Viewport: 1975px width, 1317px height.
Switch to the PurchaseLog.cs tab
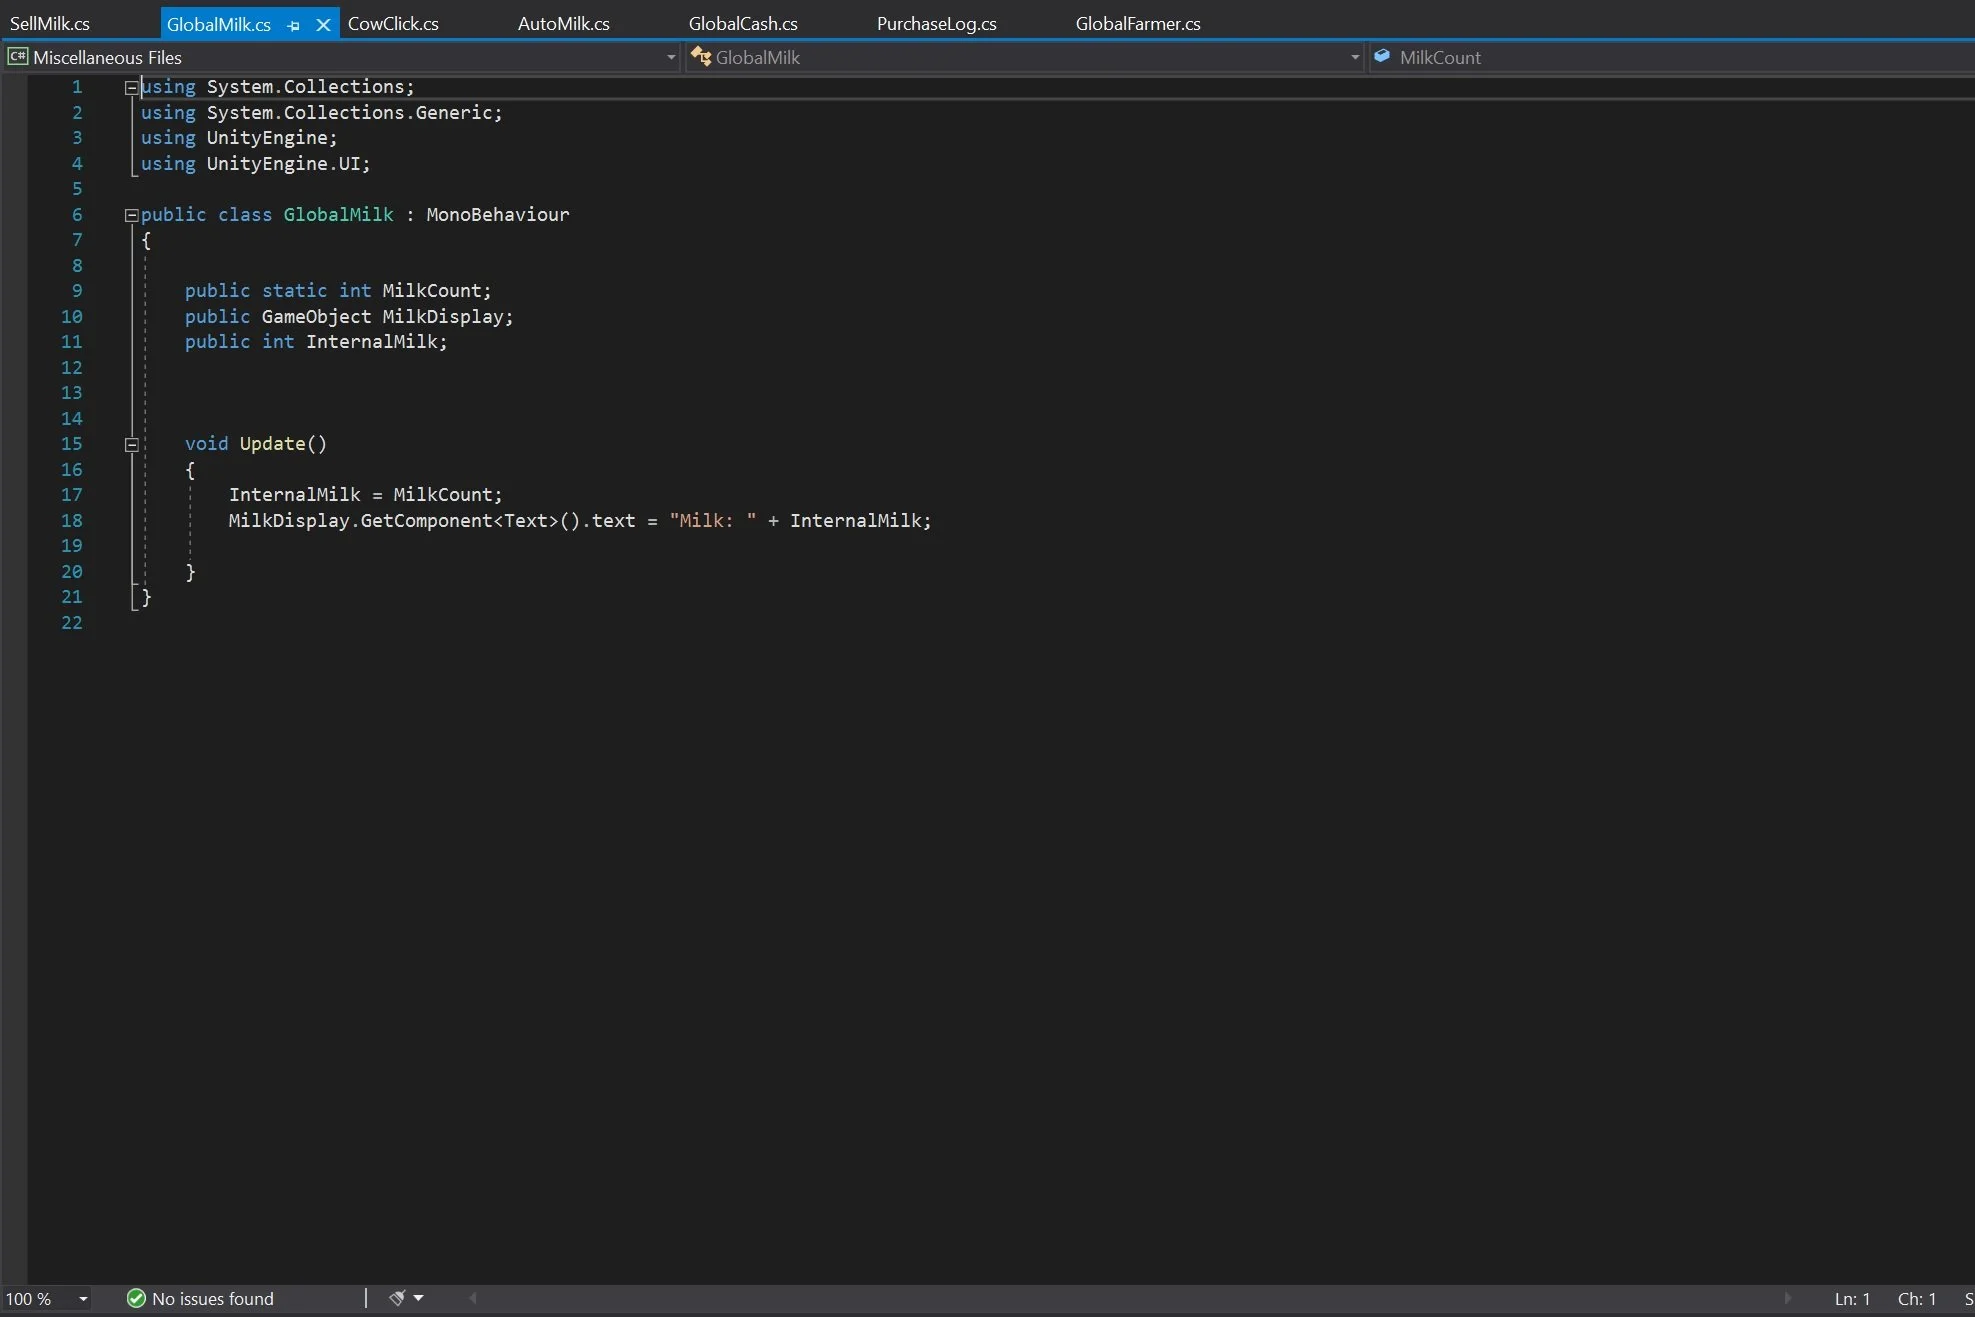(936, 23)
